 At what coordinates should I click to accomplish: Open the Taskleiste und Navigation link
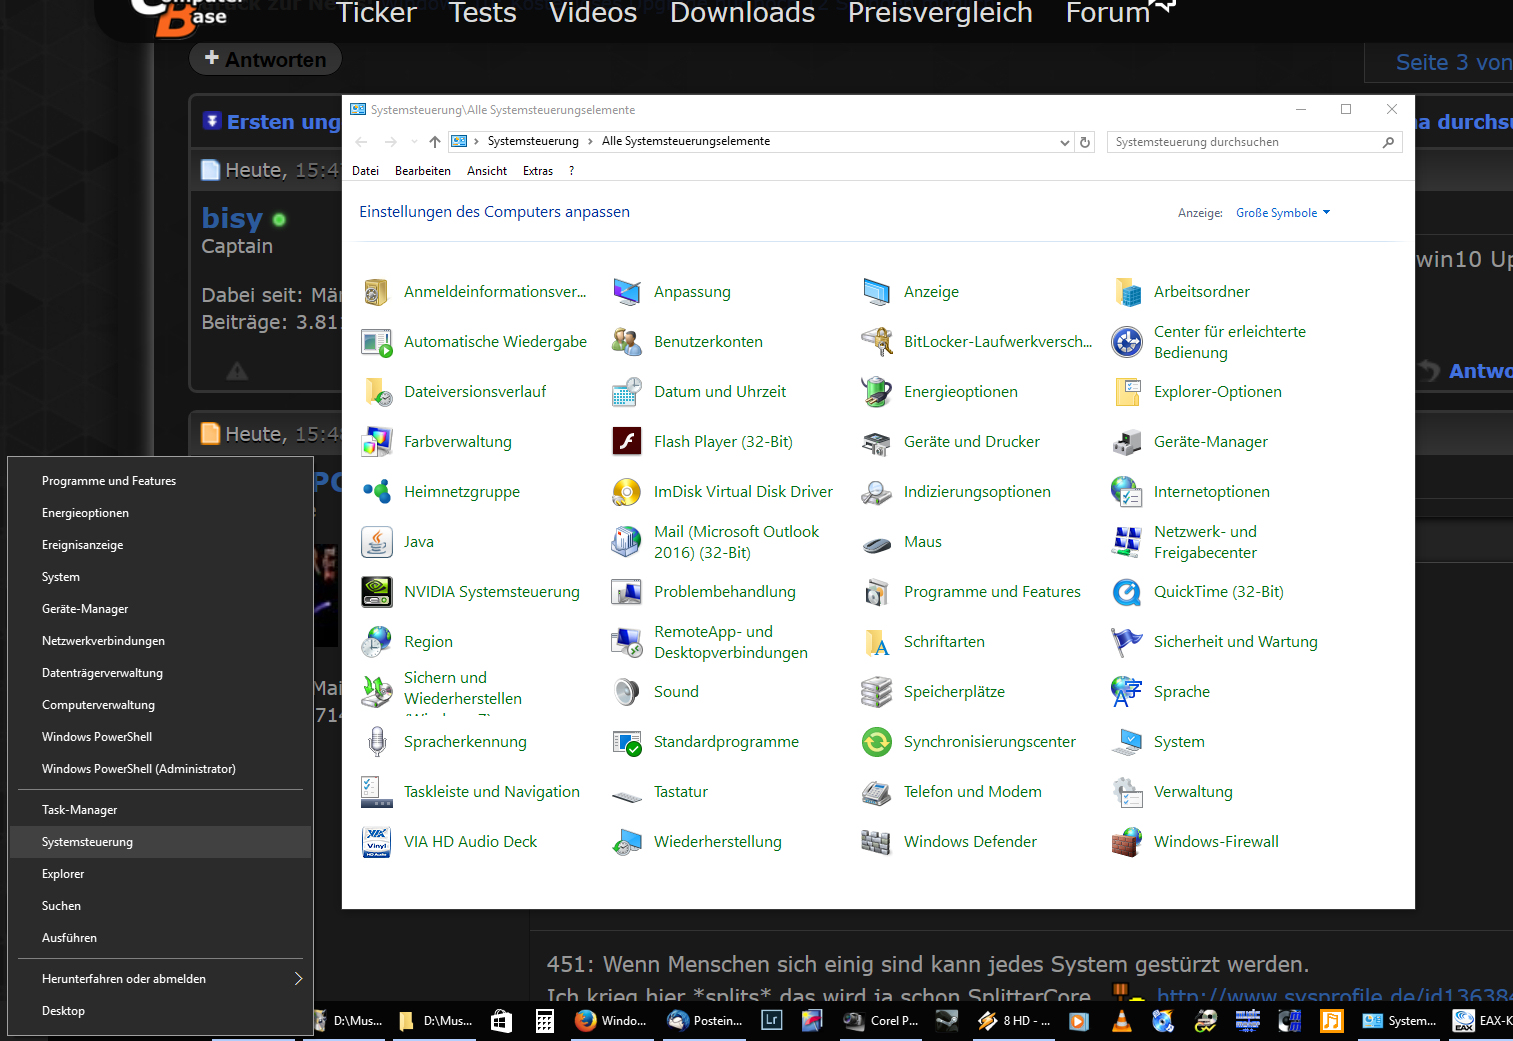click(x=492, y=792)
